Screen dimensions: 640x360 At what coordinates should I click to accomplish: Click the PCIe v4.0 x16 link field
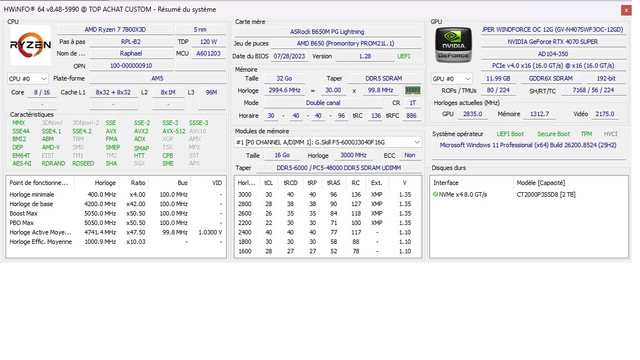(553, 65)
